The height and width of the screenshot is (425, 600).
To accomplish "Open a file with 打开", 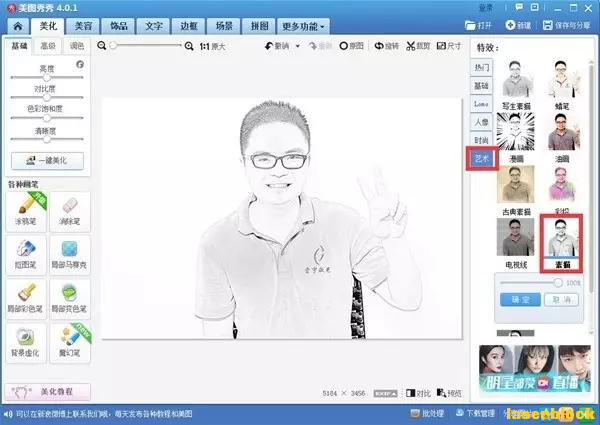I will [478, 26].
